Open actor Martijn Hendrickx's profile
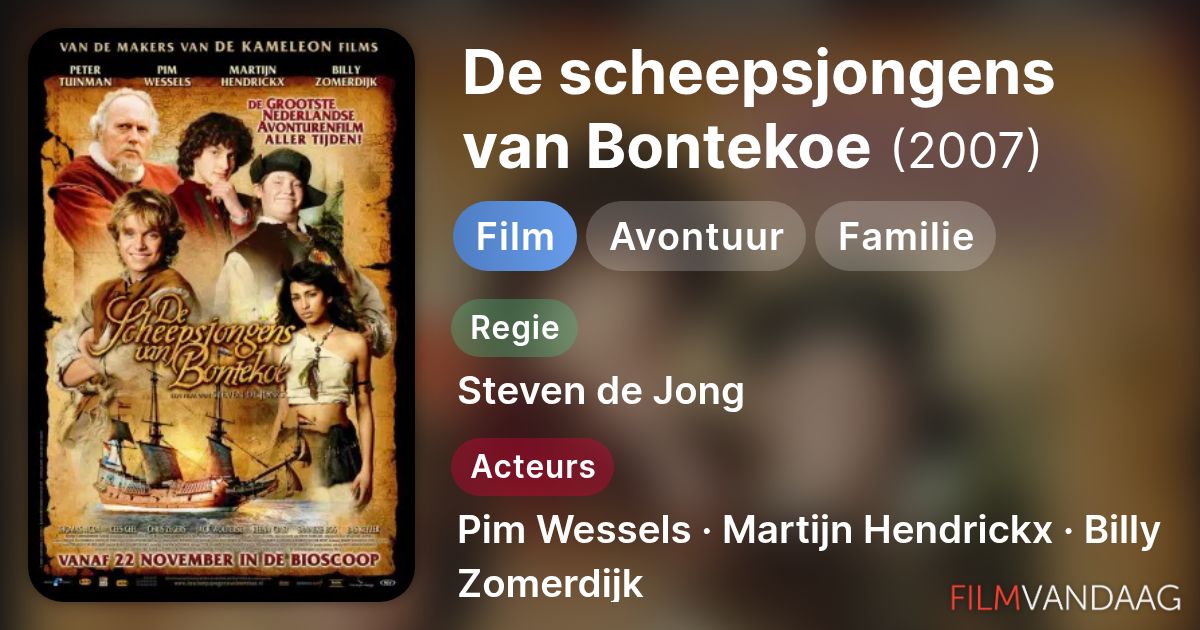 pyautogui.click(x=887, y=531)
